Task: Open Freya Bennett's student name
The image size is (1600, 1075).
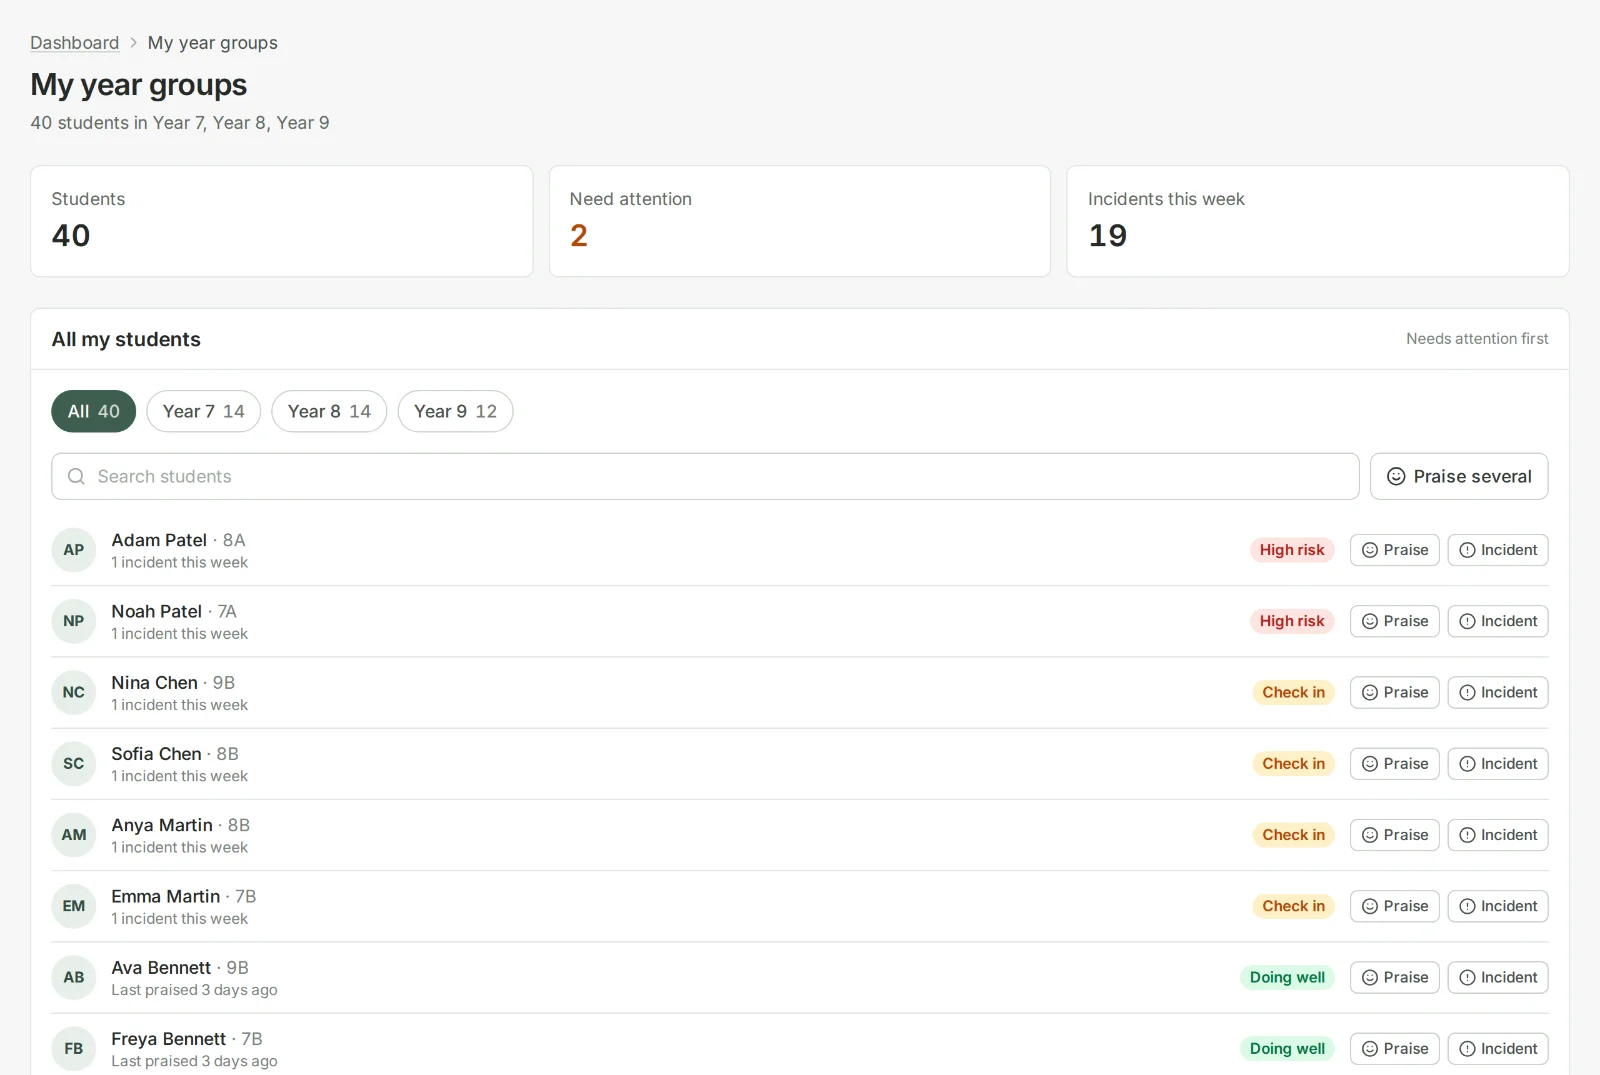Action: (x=168, y=1039)
